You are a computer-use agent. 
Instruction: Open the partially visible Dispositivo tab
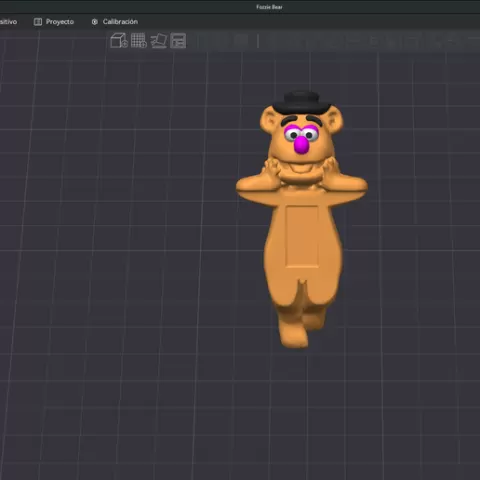8,22
